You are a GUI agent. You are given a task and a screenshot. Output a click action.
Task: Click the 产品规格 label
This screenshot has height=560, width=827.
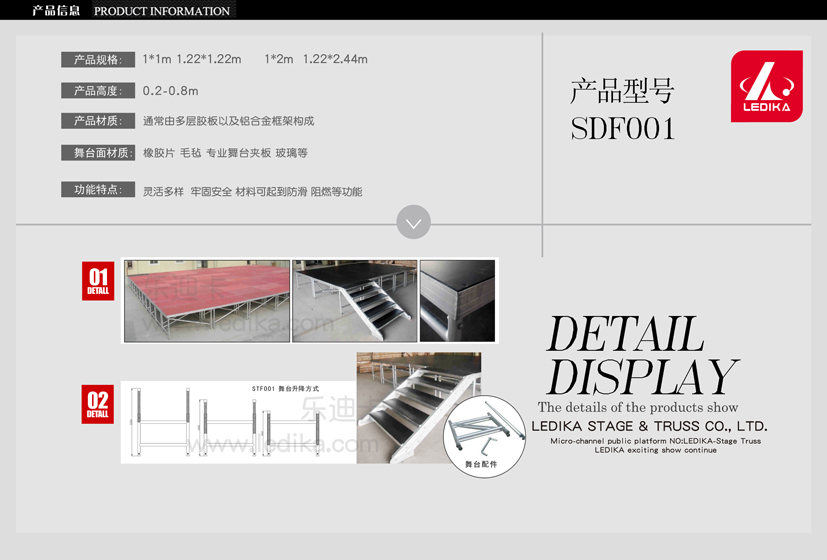98,60
